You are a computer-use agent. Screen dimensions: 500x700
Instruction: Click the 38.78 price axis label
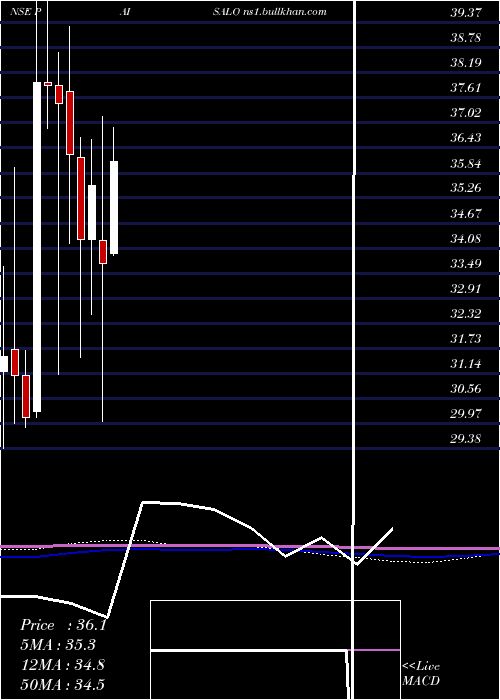coord(466,38)
